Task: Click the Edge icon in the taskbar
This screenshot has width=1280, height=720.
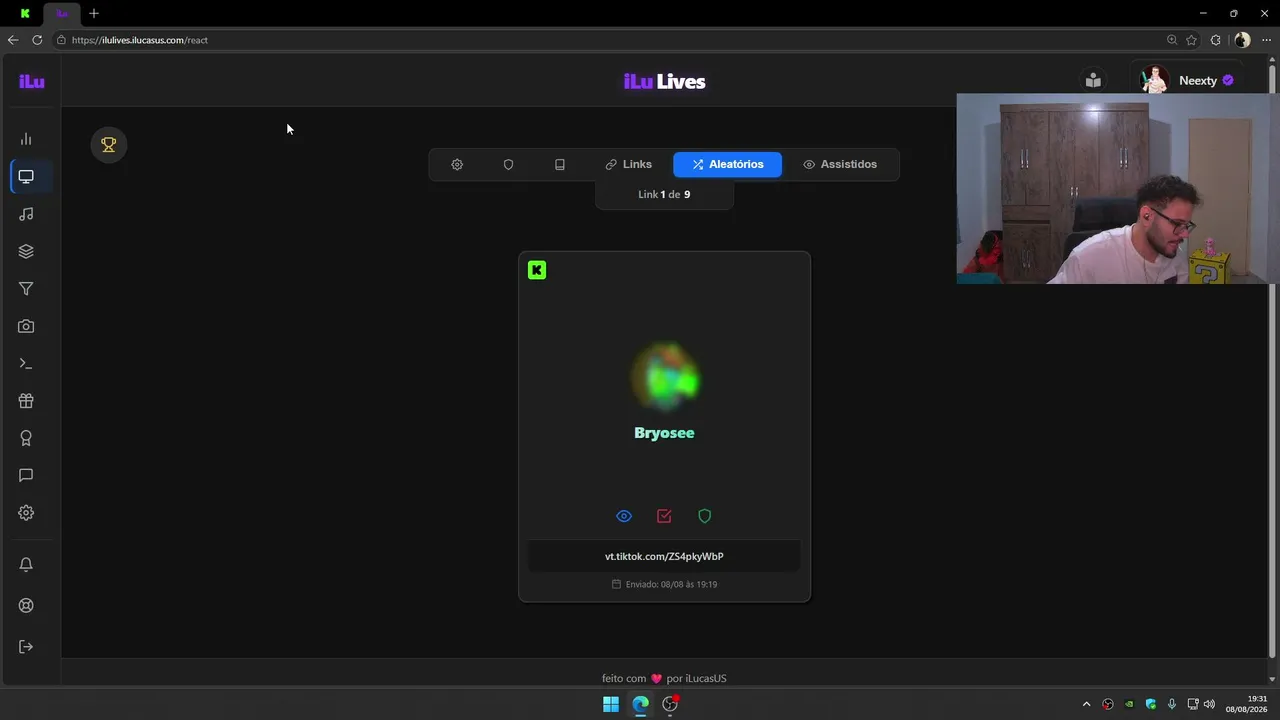Action: 641,704
